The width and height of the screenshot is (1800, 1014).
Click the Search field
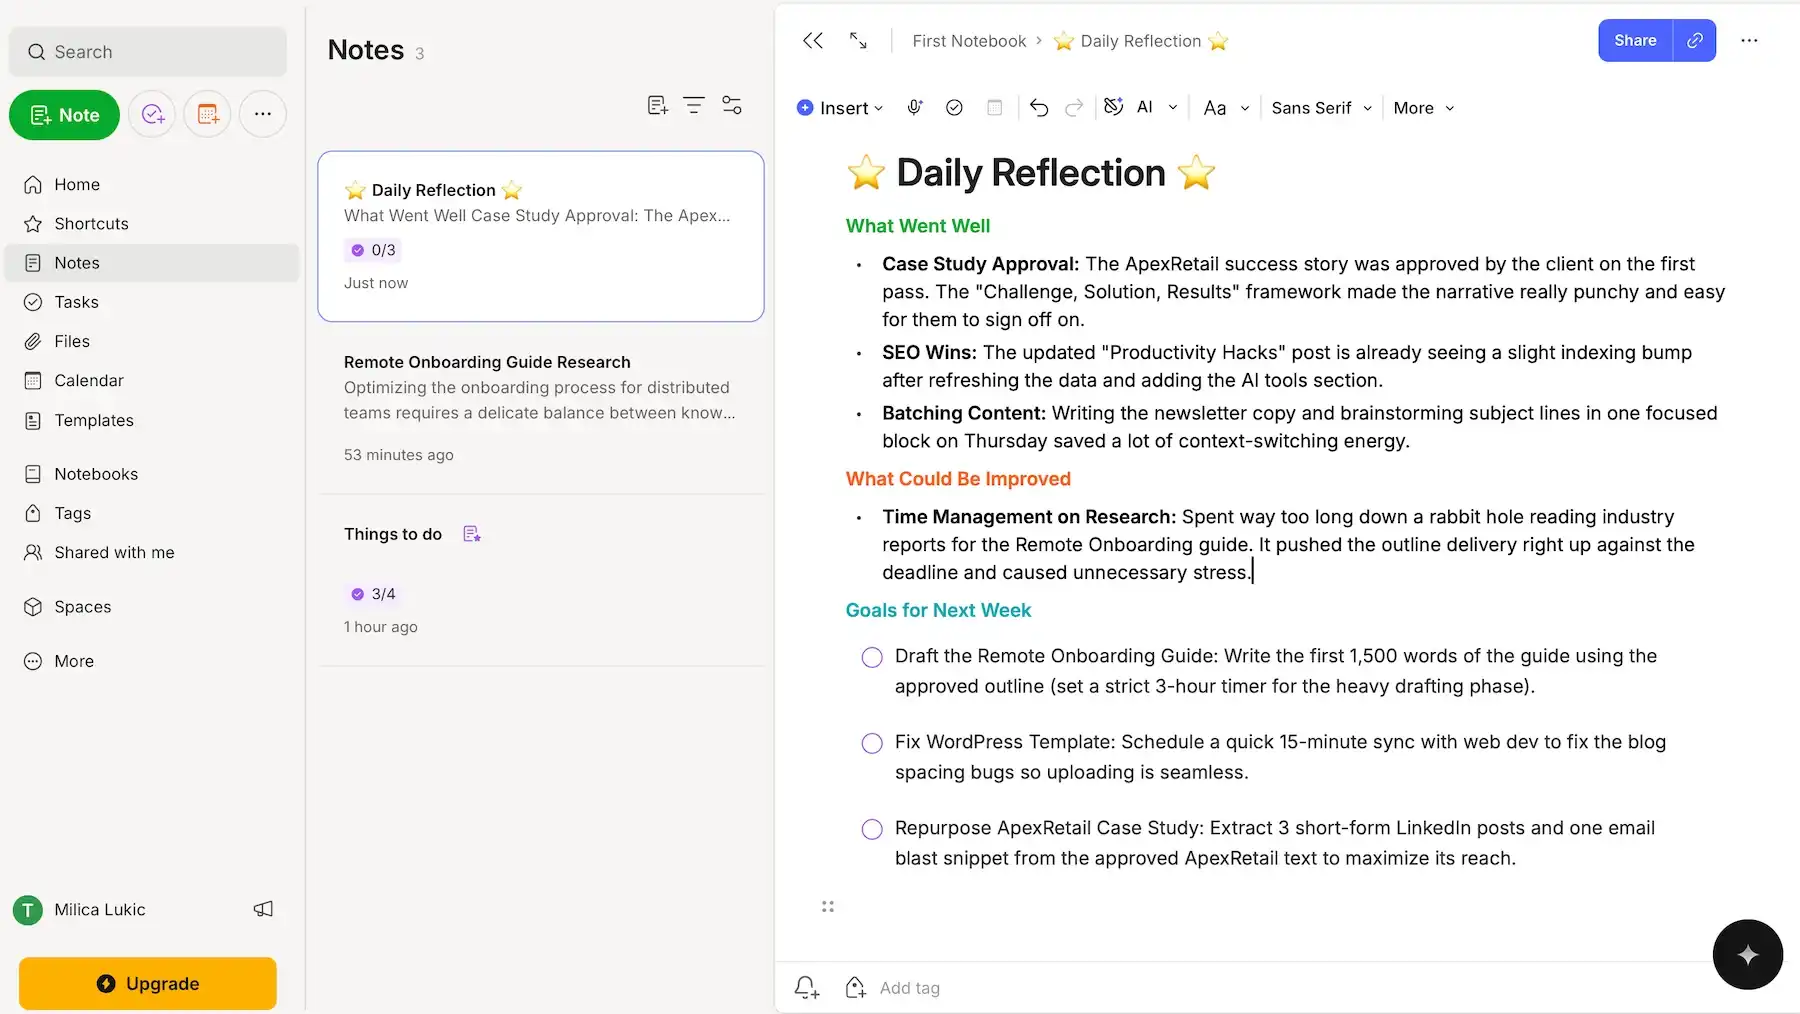[x=148, y=52]
